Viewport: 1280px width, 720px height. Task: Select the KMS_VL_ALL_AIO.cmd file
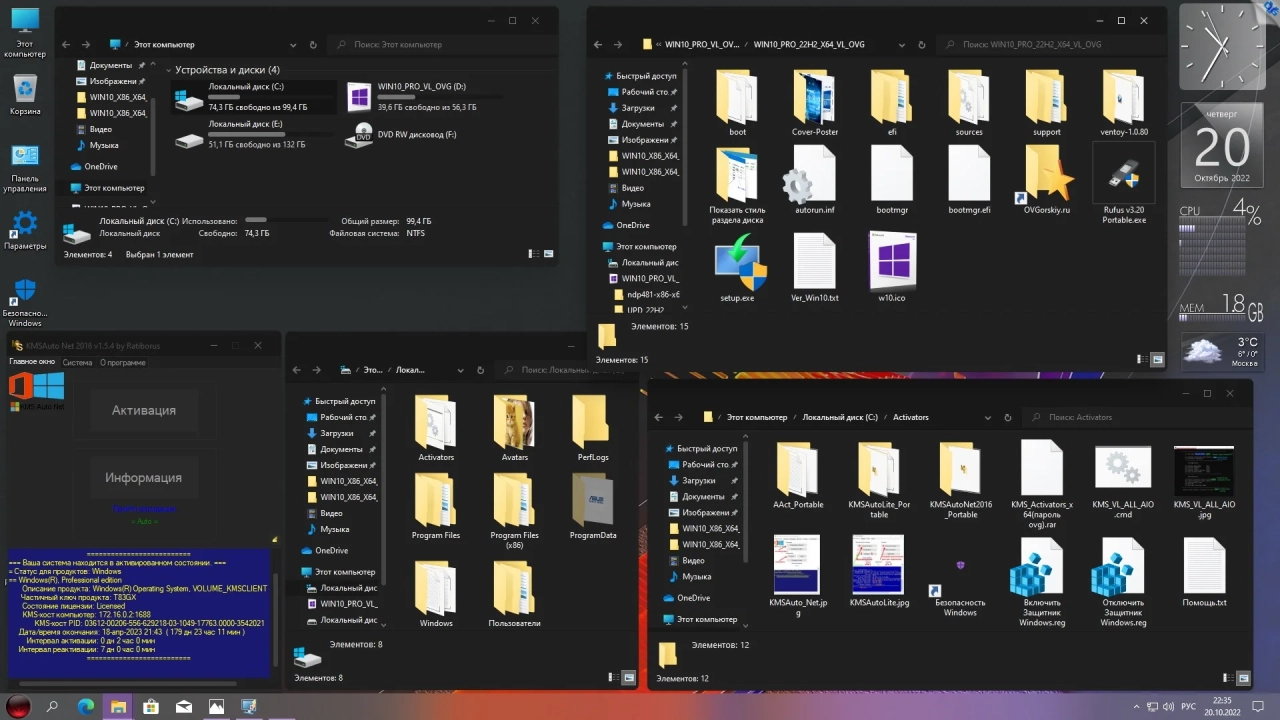1123,480
